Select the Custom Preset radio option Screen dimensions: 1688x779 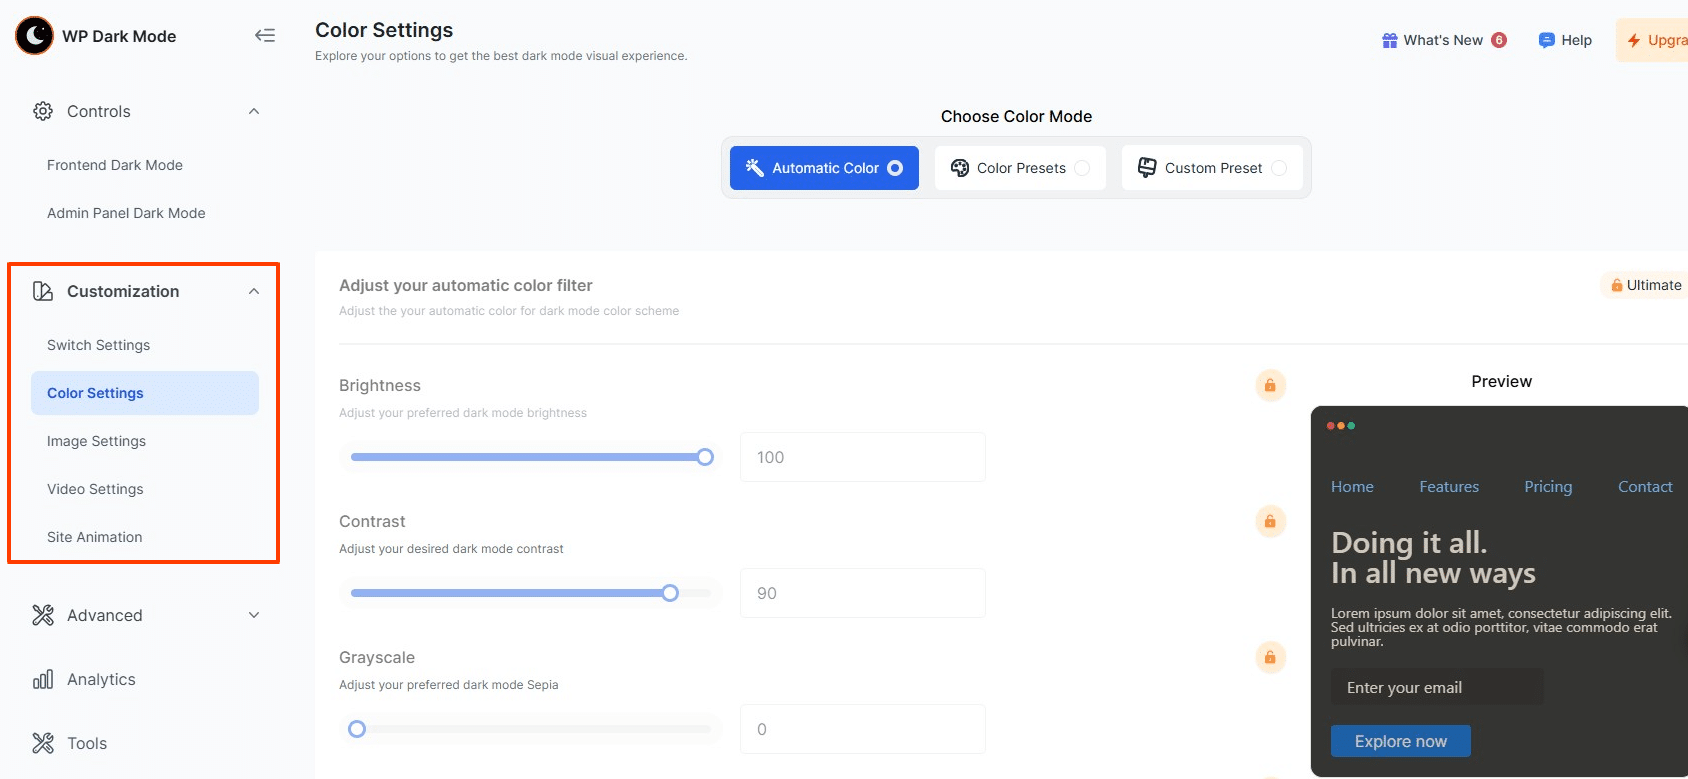pyautogui.click(x=1279, y=168)
